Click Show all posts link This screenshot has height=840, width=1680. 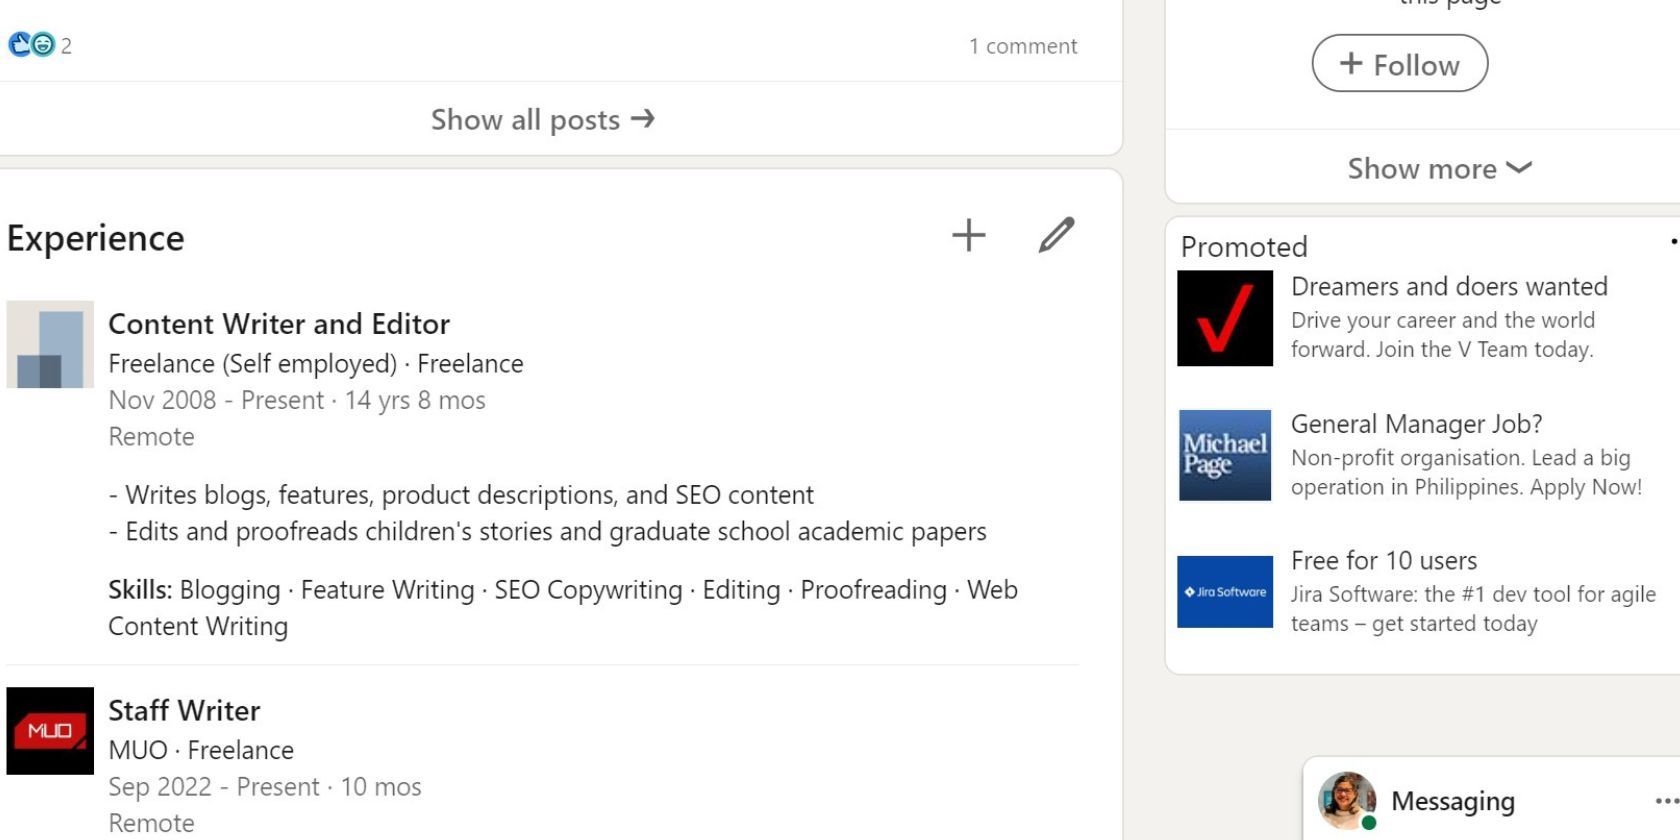(x=542, y=120)
